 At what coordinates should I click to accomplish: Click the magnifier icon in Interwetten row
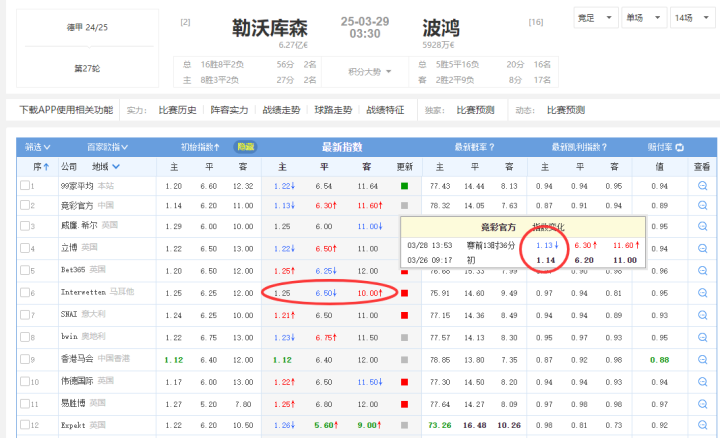(x=702, y=294)
